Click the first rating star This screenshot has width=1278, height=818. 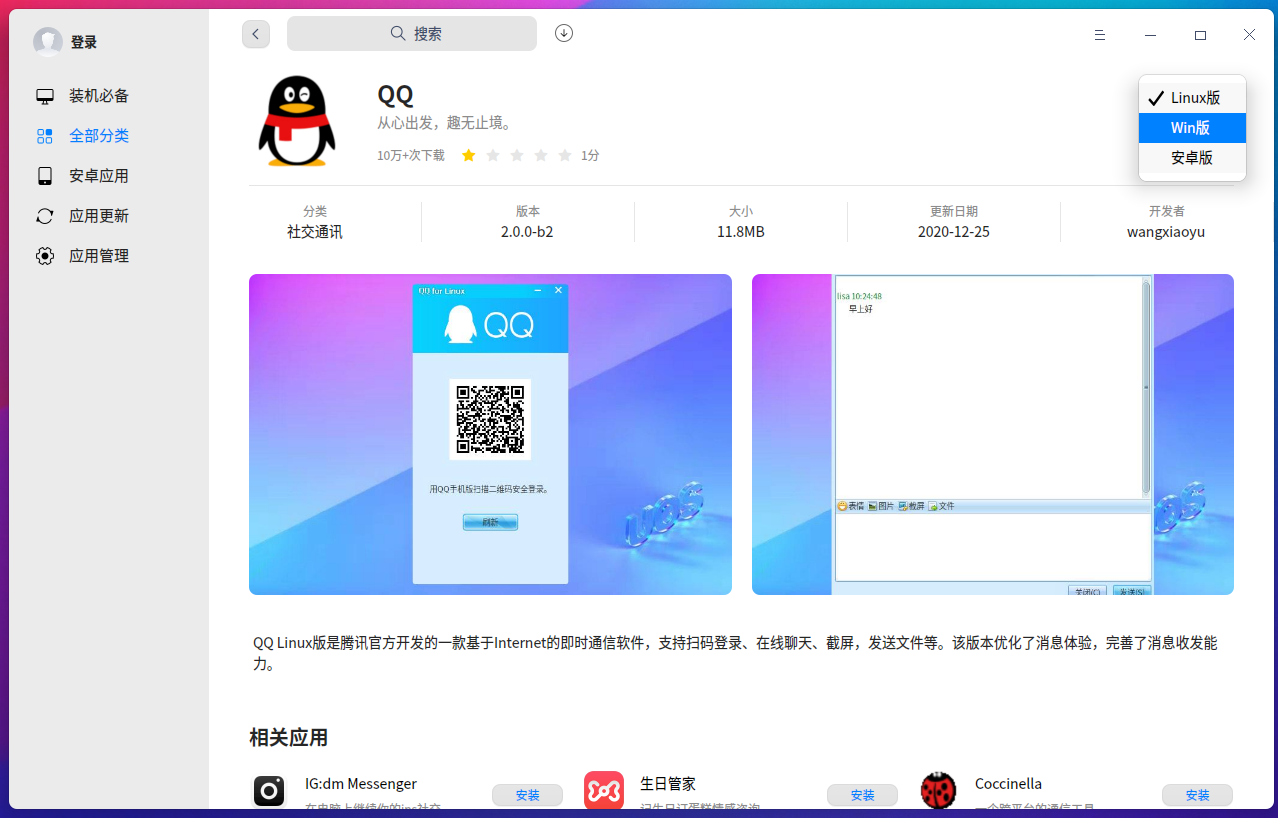click(x=468, y=155)
